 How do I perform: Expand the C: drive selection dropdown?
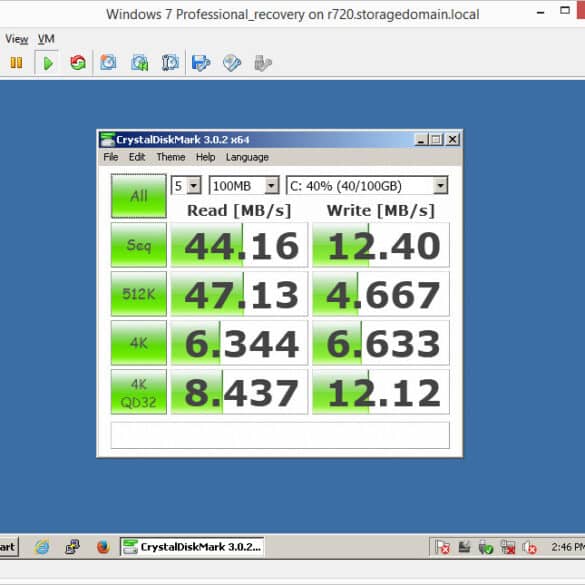440,185
